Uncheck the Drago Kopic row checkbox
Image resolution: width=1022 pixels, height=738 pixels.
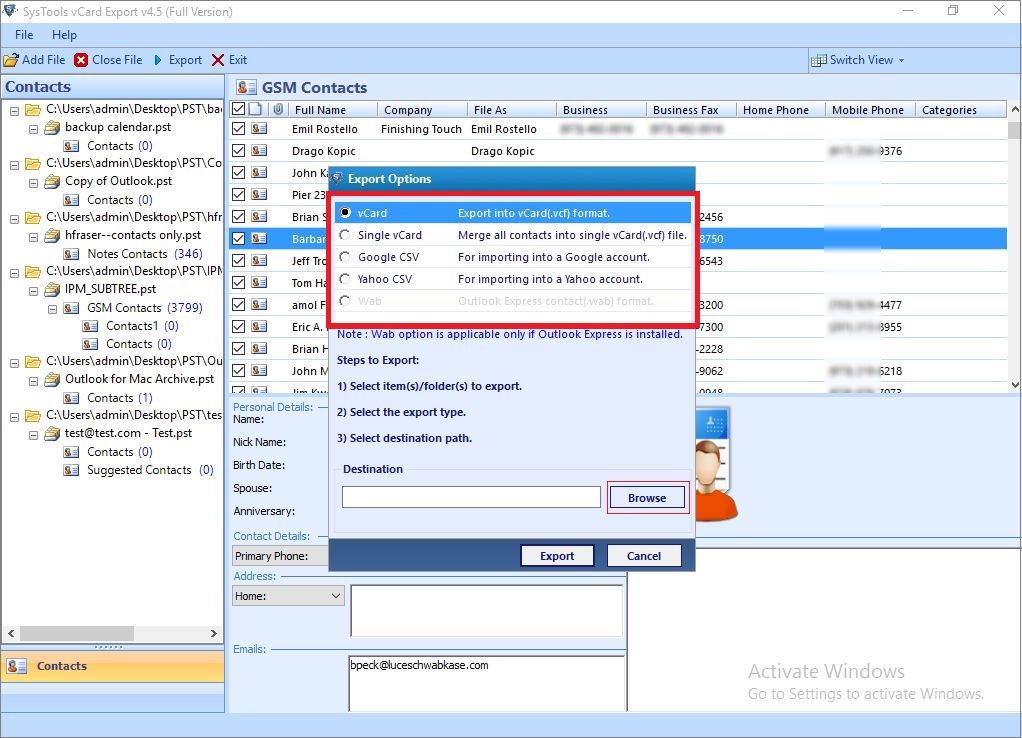239,151
